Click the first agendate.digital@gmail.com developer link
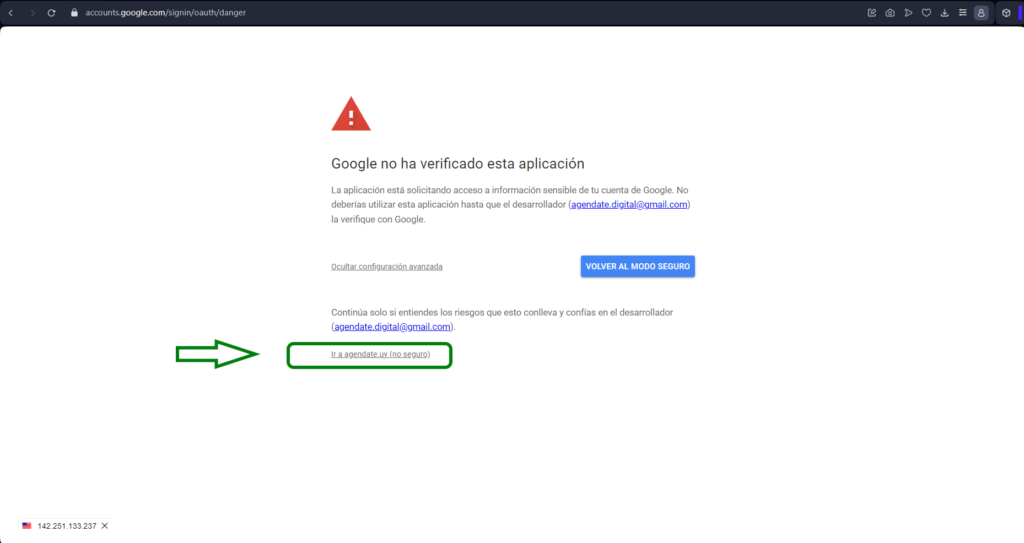Image resolution: width=1024 pixels, height=543 pixels. tap(629, 204)
